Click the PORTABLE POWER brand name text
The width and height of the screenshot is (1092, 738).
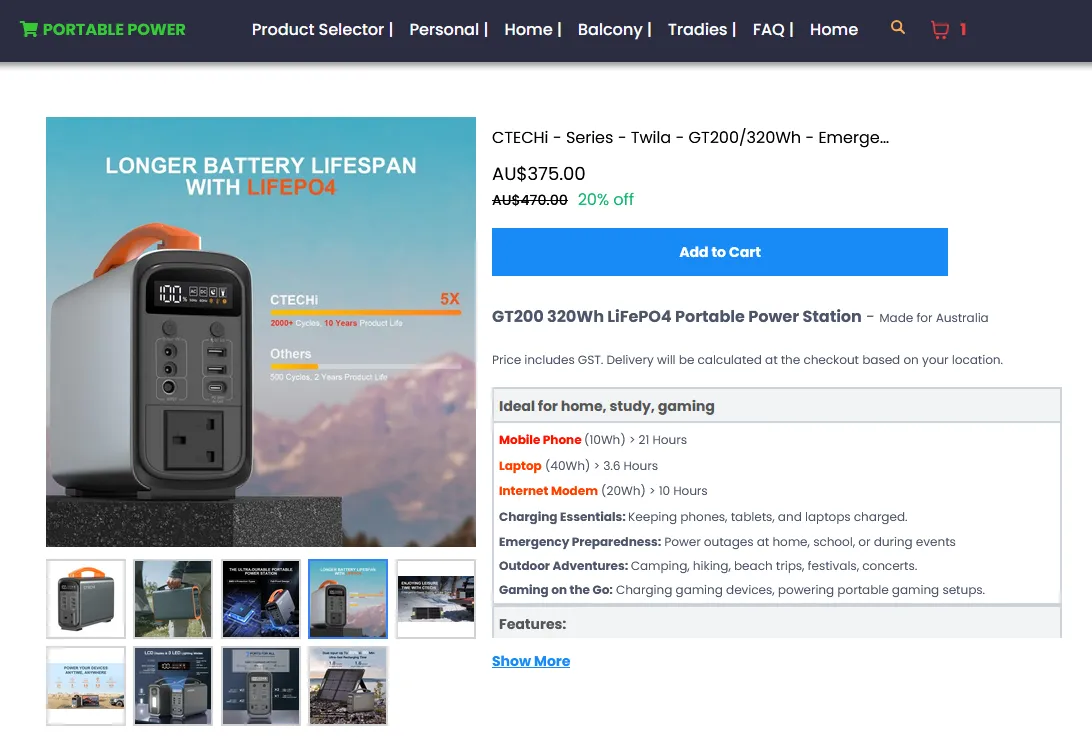tap(114, 29)
